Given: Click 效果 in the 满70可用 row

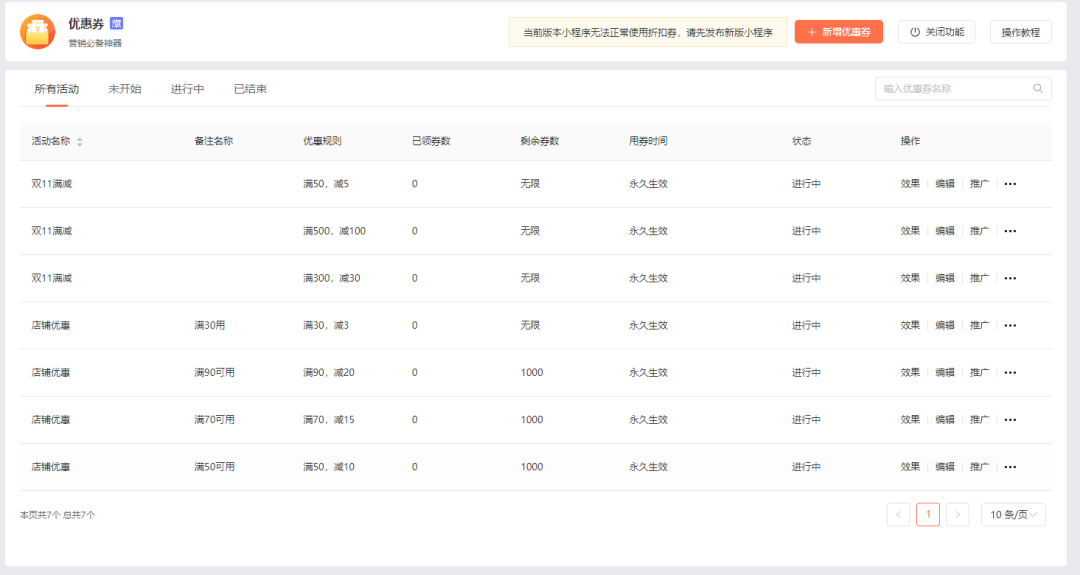Looking at the screenshot, I should pyautogui.click(x=910, y=419).
